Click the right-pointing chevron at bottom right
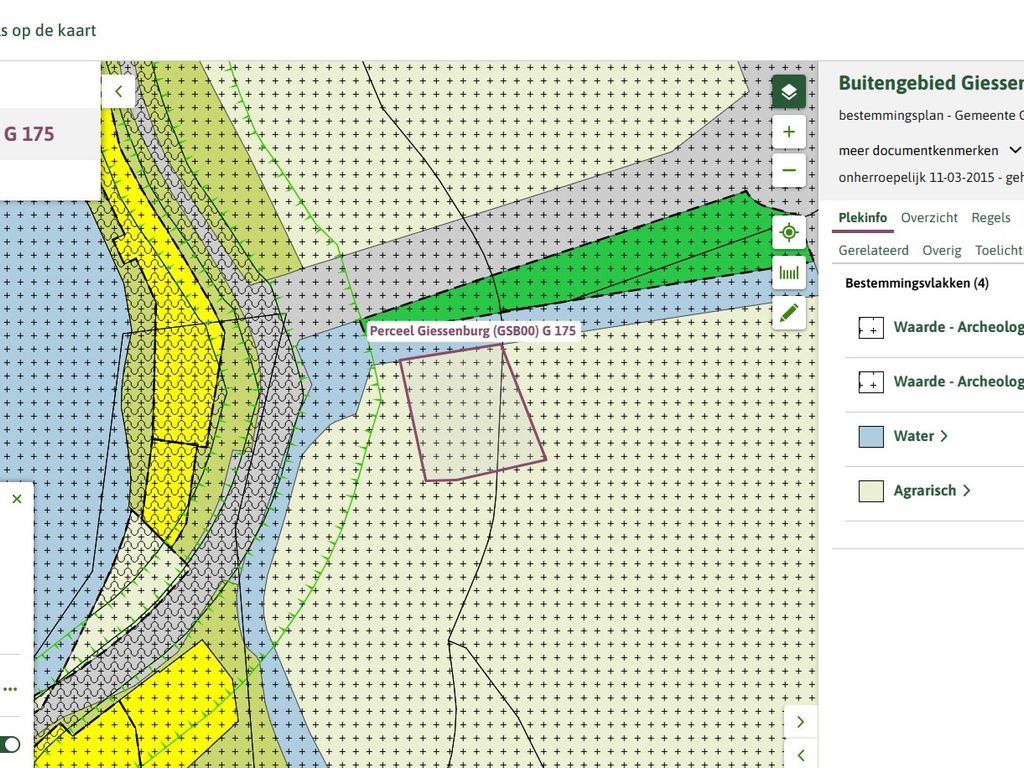The image size is (1024, 768). 800,721
